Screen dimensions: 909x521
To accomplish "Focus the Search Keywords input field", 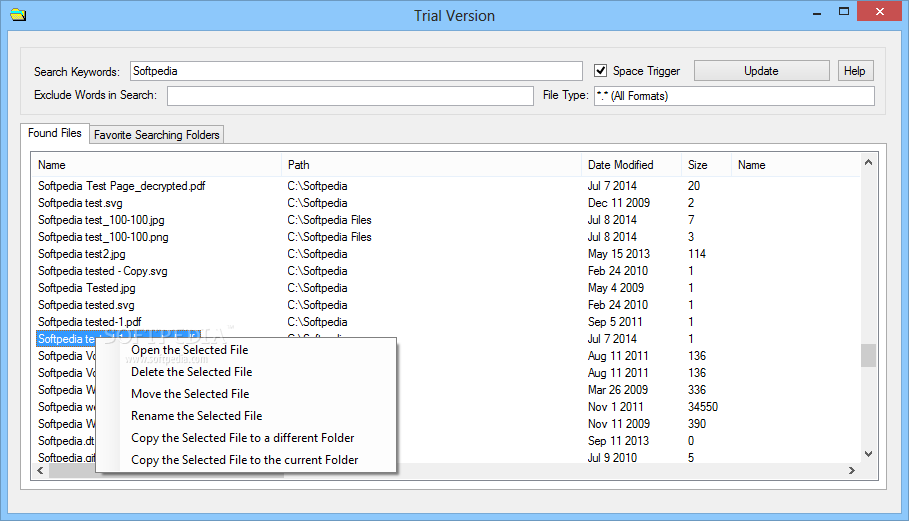I will (356, 71).
